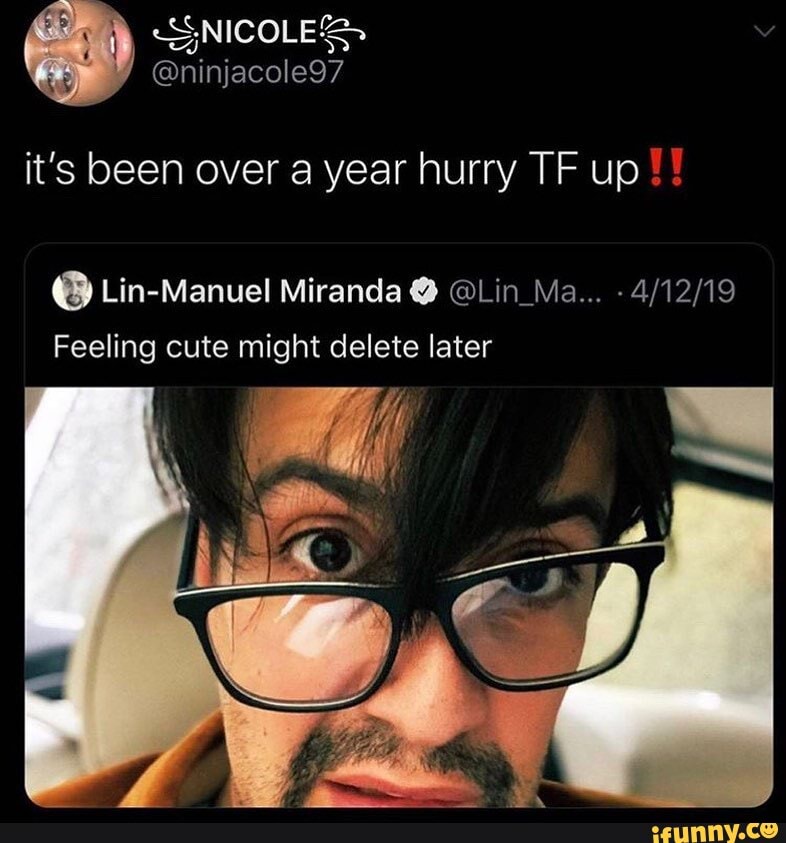Click the ifunny.co watermark logo

[714, 832]
